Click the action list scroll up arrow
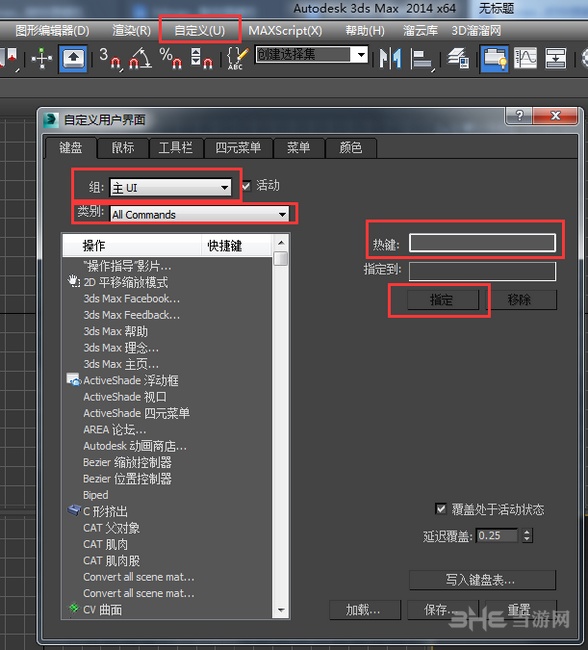This screenshot has width=588, height=650. (x=281, y=243)
